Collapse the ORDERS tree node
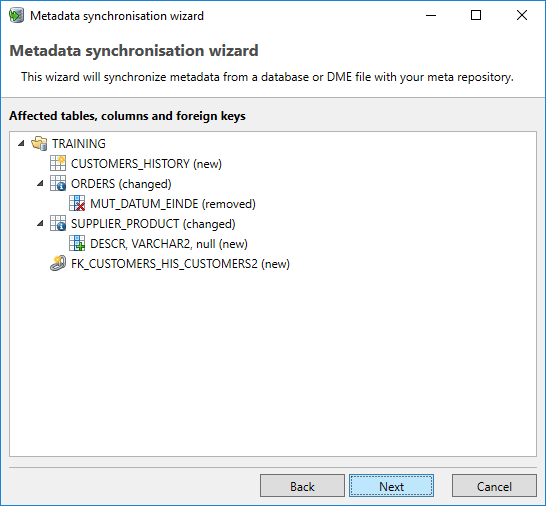Screen dimensions: 546x506 [40, 184]
